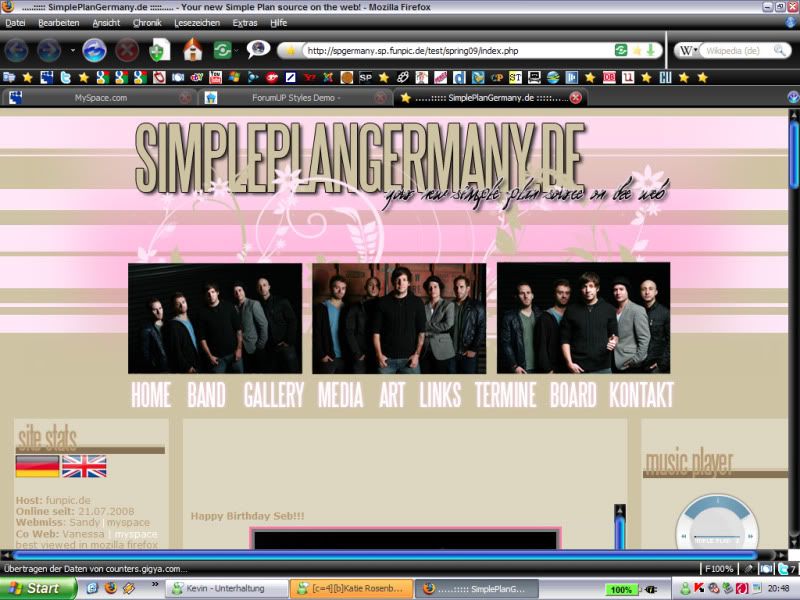
Task: Open the Ansicht menu
Action: [x=106, y=23]
